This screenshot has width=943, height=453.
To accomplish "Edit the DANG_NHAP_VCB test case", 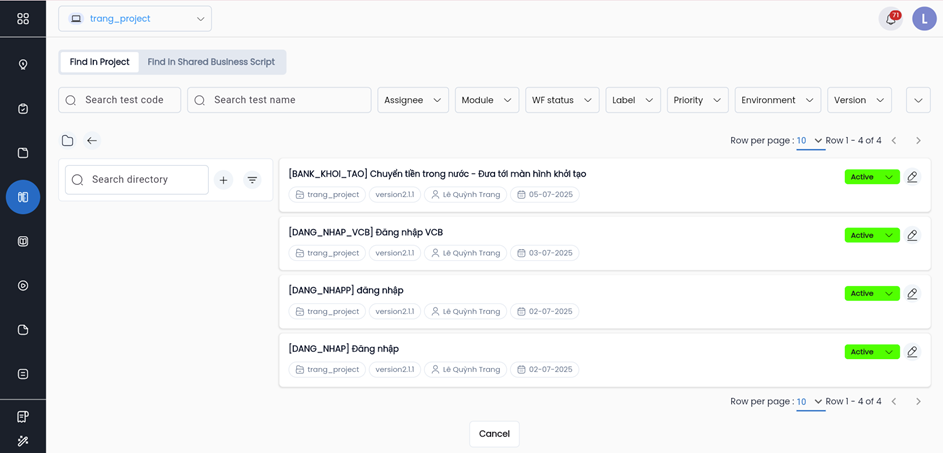I will pos(912,235).
